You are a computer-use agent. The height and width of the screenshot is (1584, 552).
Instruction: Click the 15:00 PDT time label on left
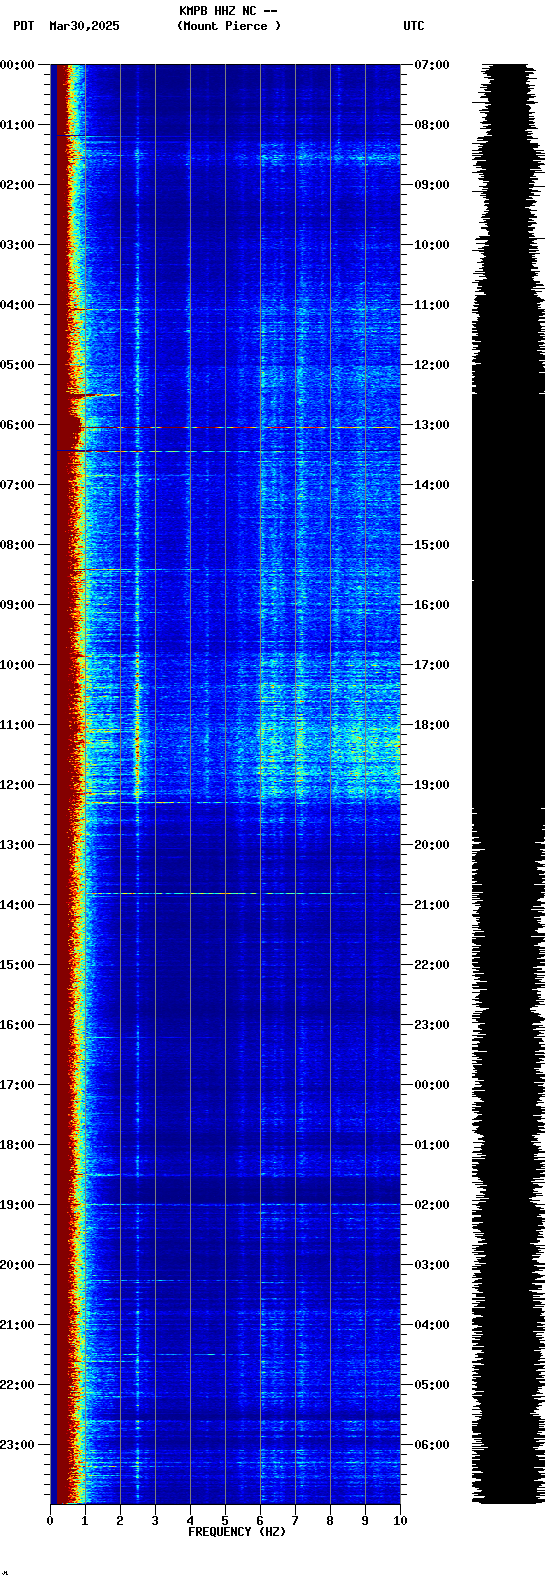17,965
